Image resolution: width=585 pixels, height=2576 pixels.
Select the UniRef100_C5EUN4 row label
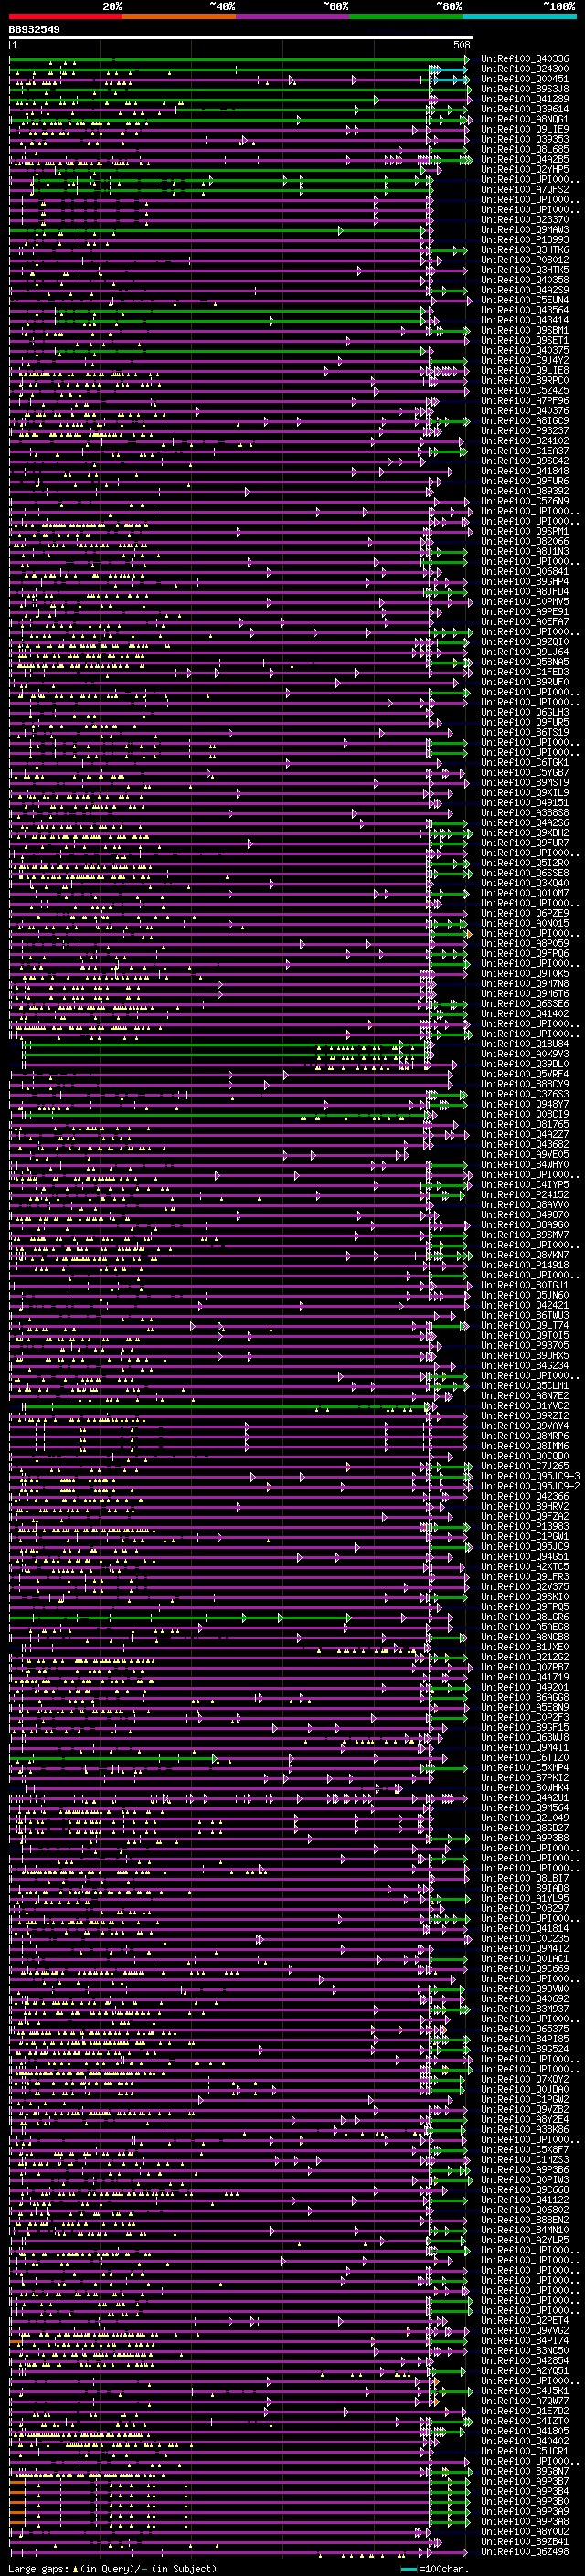click(525, 300)
